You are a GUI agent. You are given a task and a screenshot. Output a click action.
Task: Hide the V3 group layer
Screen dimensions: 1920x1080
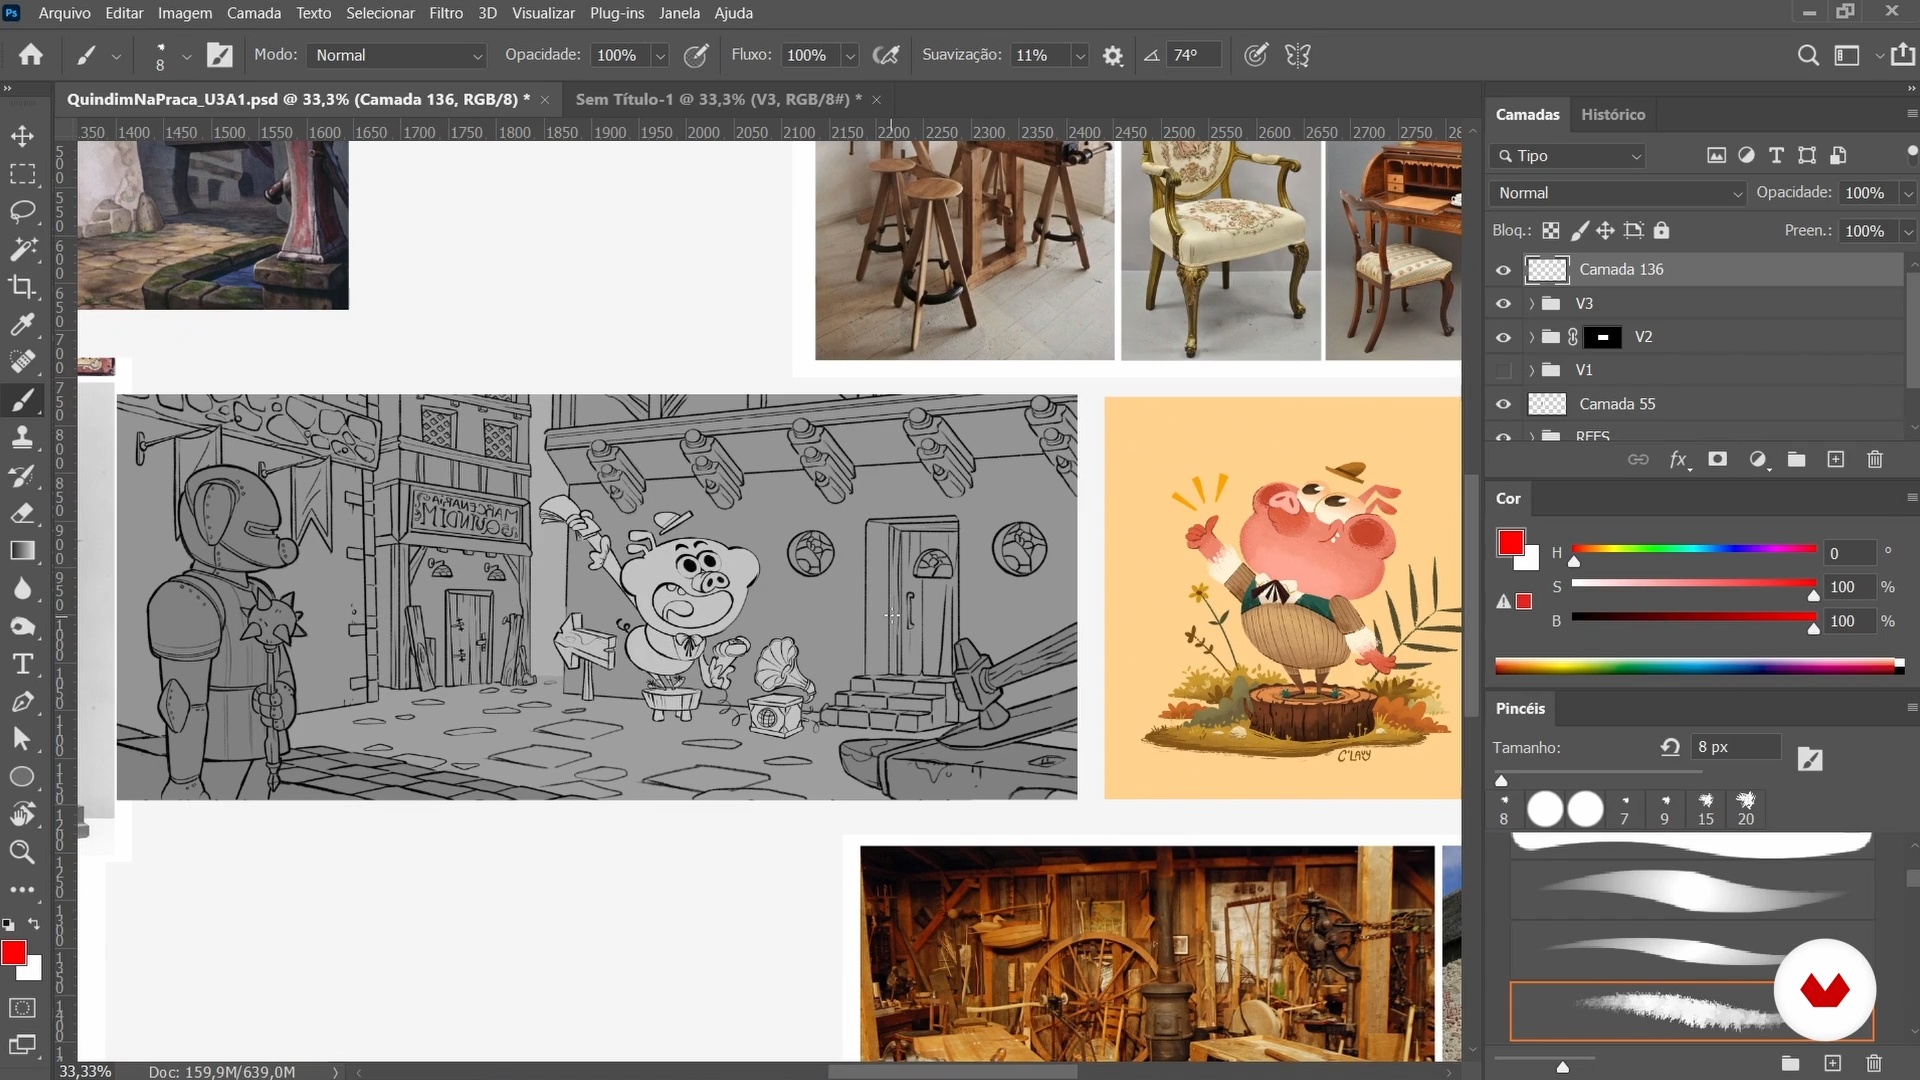(x=1503, y=304)
